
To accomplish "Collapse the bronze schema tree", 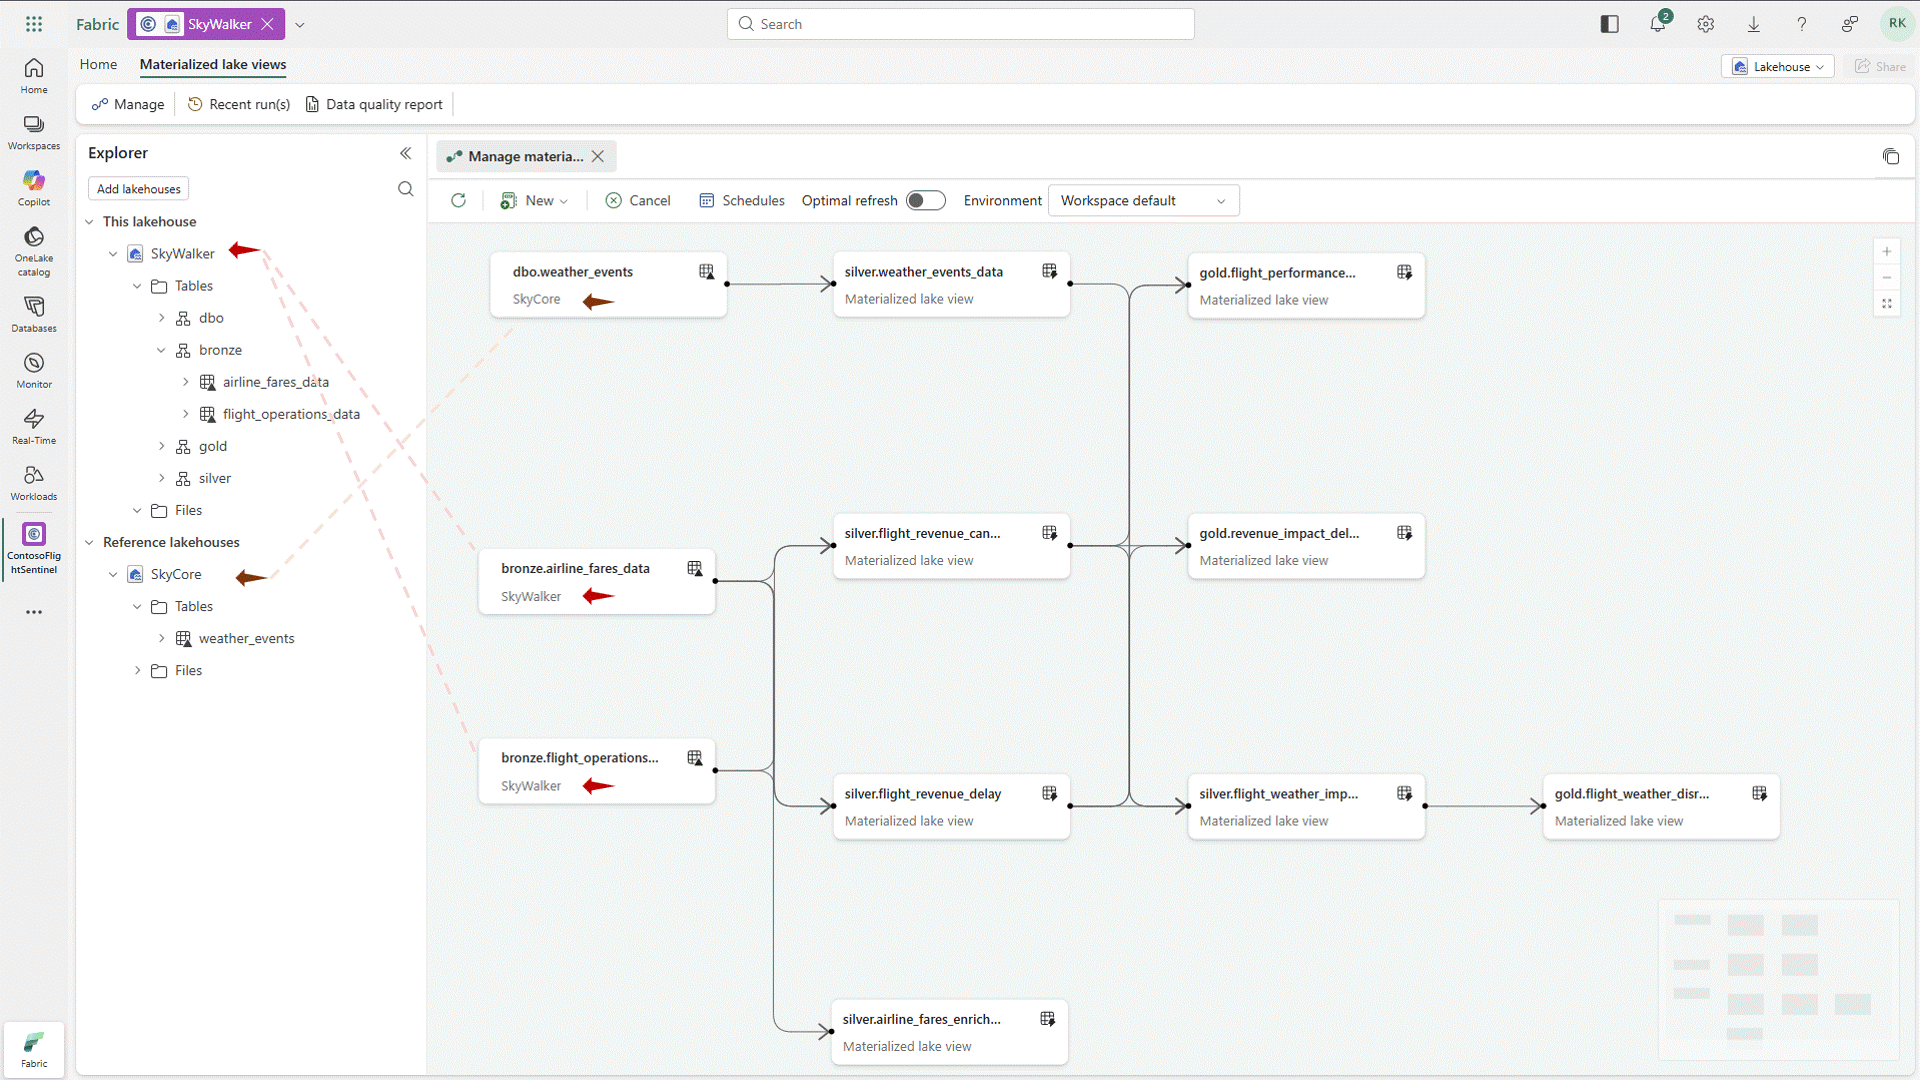I will click(x=161, y=350).
